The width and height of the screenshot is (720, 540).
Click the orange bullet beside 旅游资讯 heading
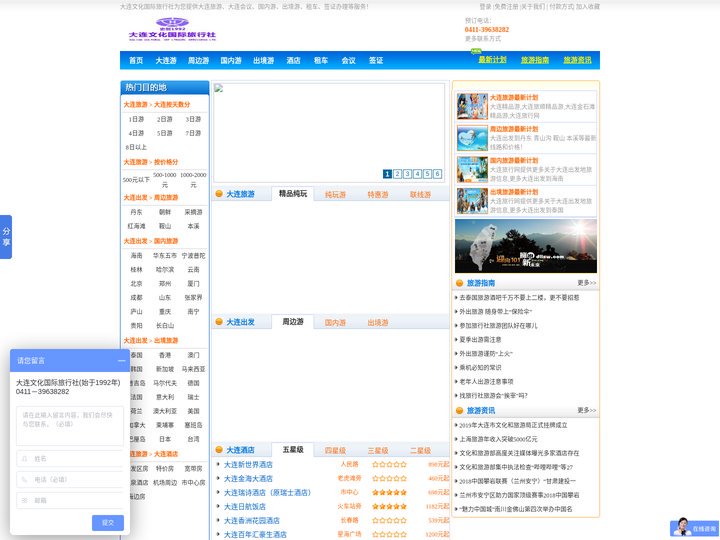[459, 411]
